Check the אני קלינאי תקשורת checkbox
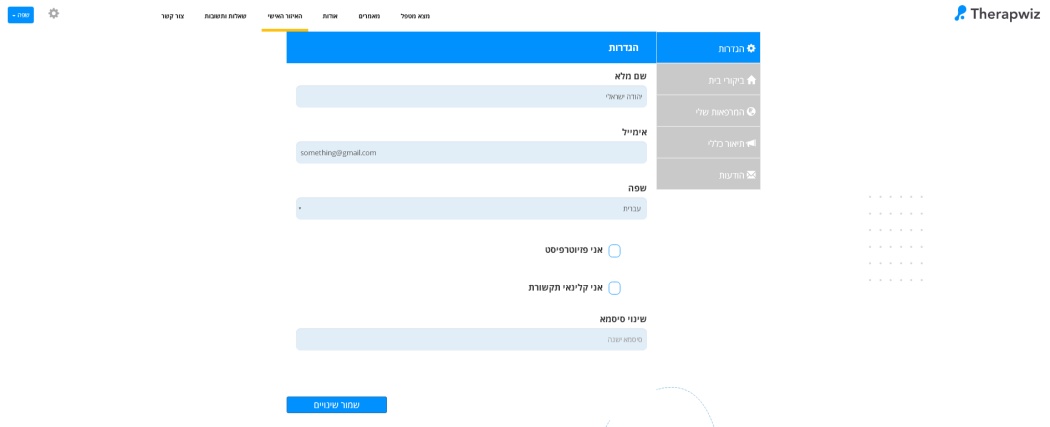This screenshot has width=1050, height=427. point(614,288)
